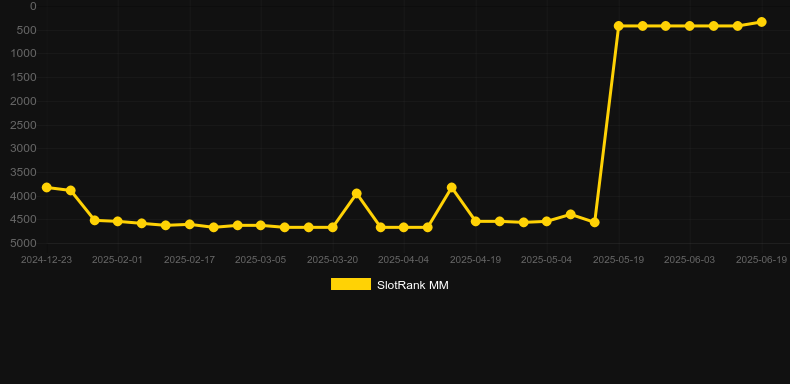Select the first data point at 2024-12-23
Viewport: 790px width, 384px height.
click(x=47, y=187)
